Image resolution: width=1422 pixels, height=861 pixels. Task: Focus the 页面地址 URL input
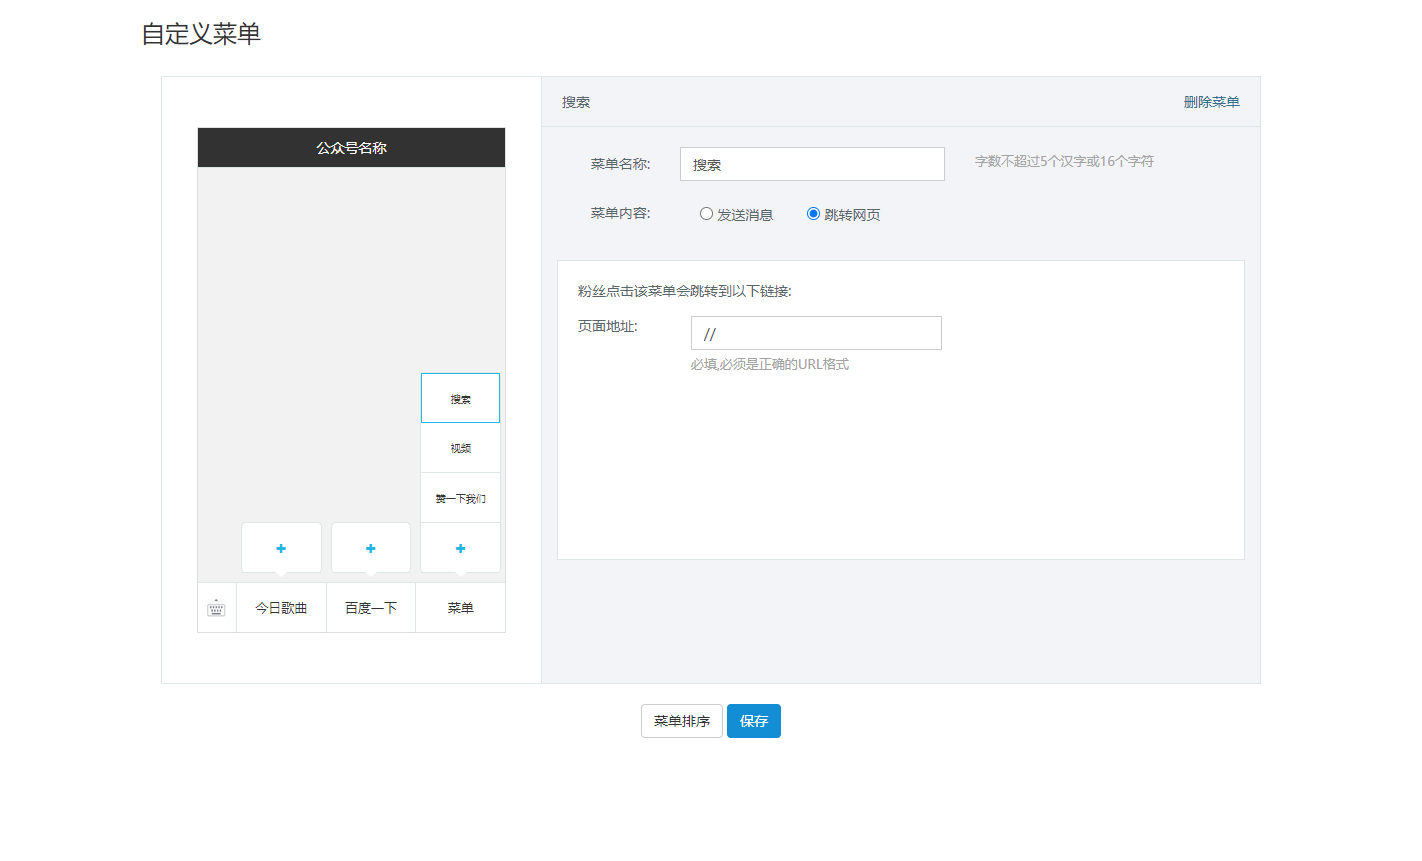(x=816, y=333)
